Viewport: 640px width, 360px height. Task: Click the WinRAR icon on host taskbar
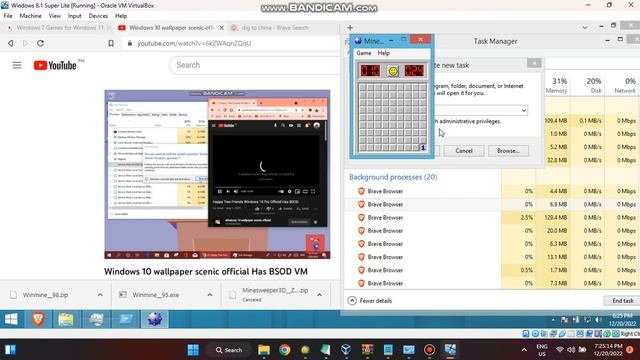click(367, 350)
